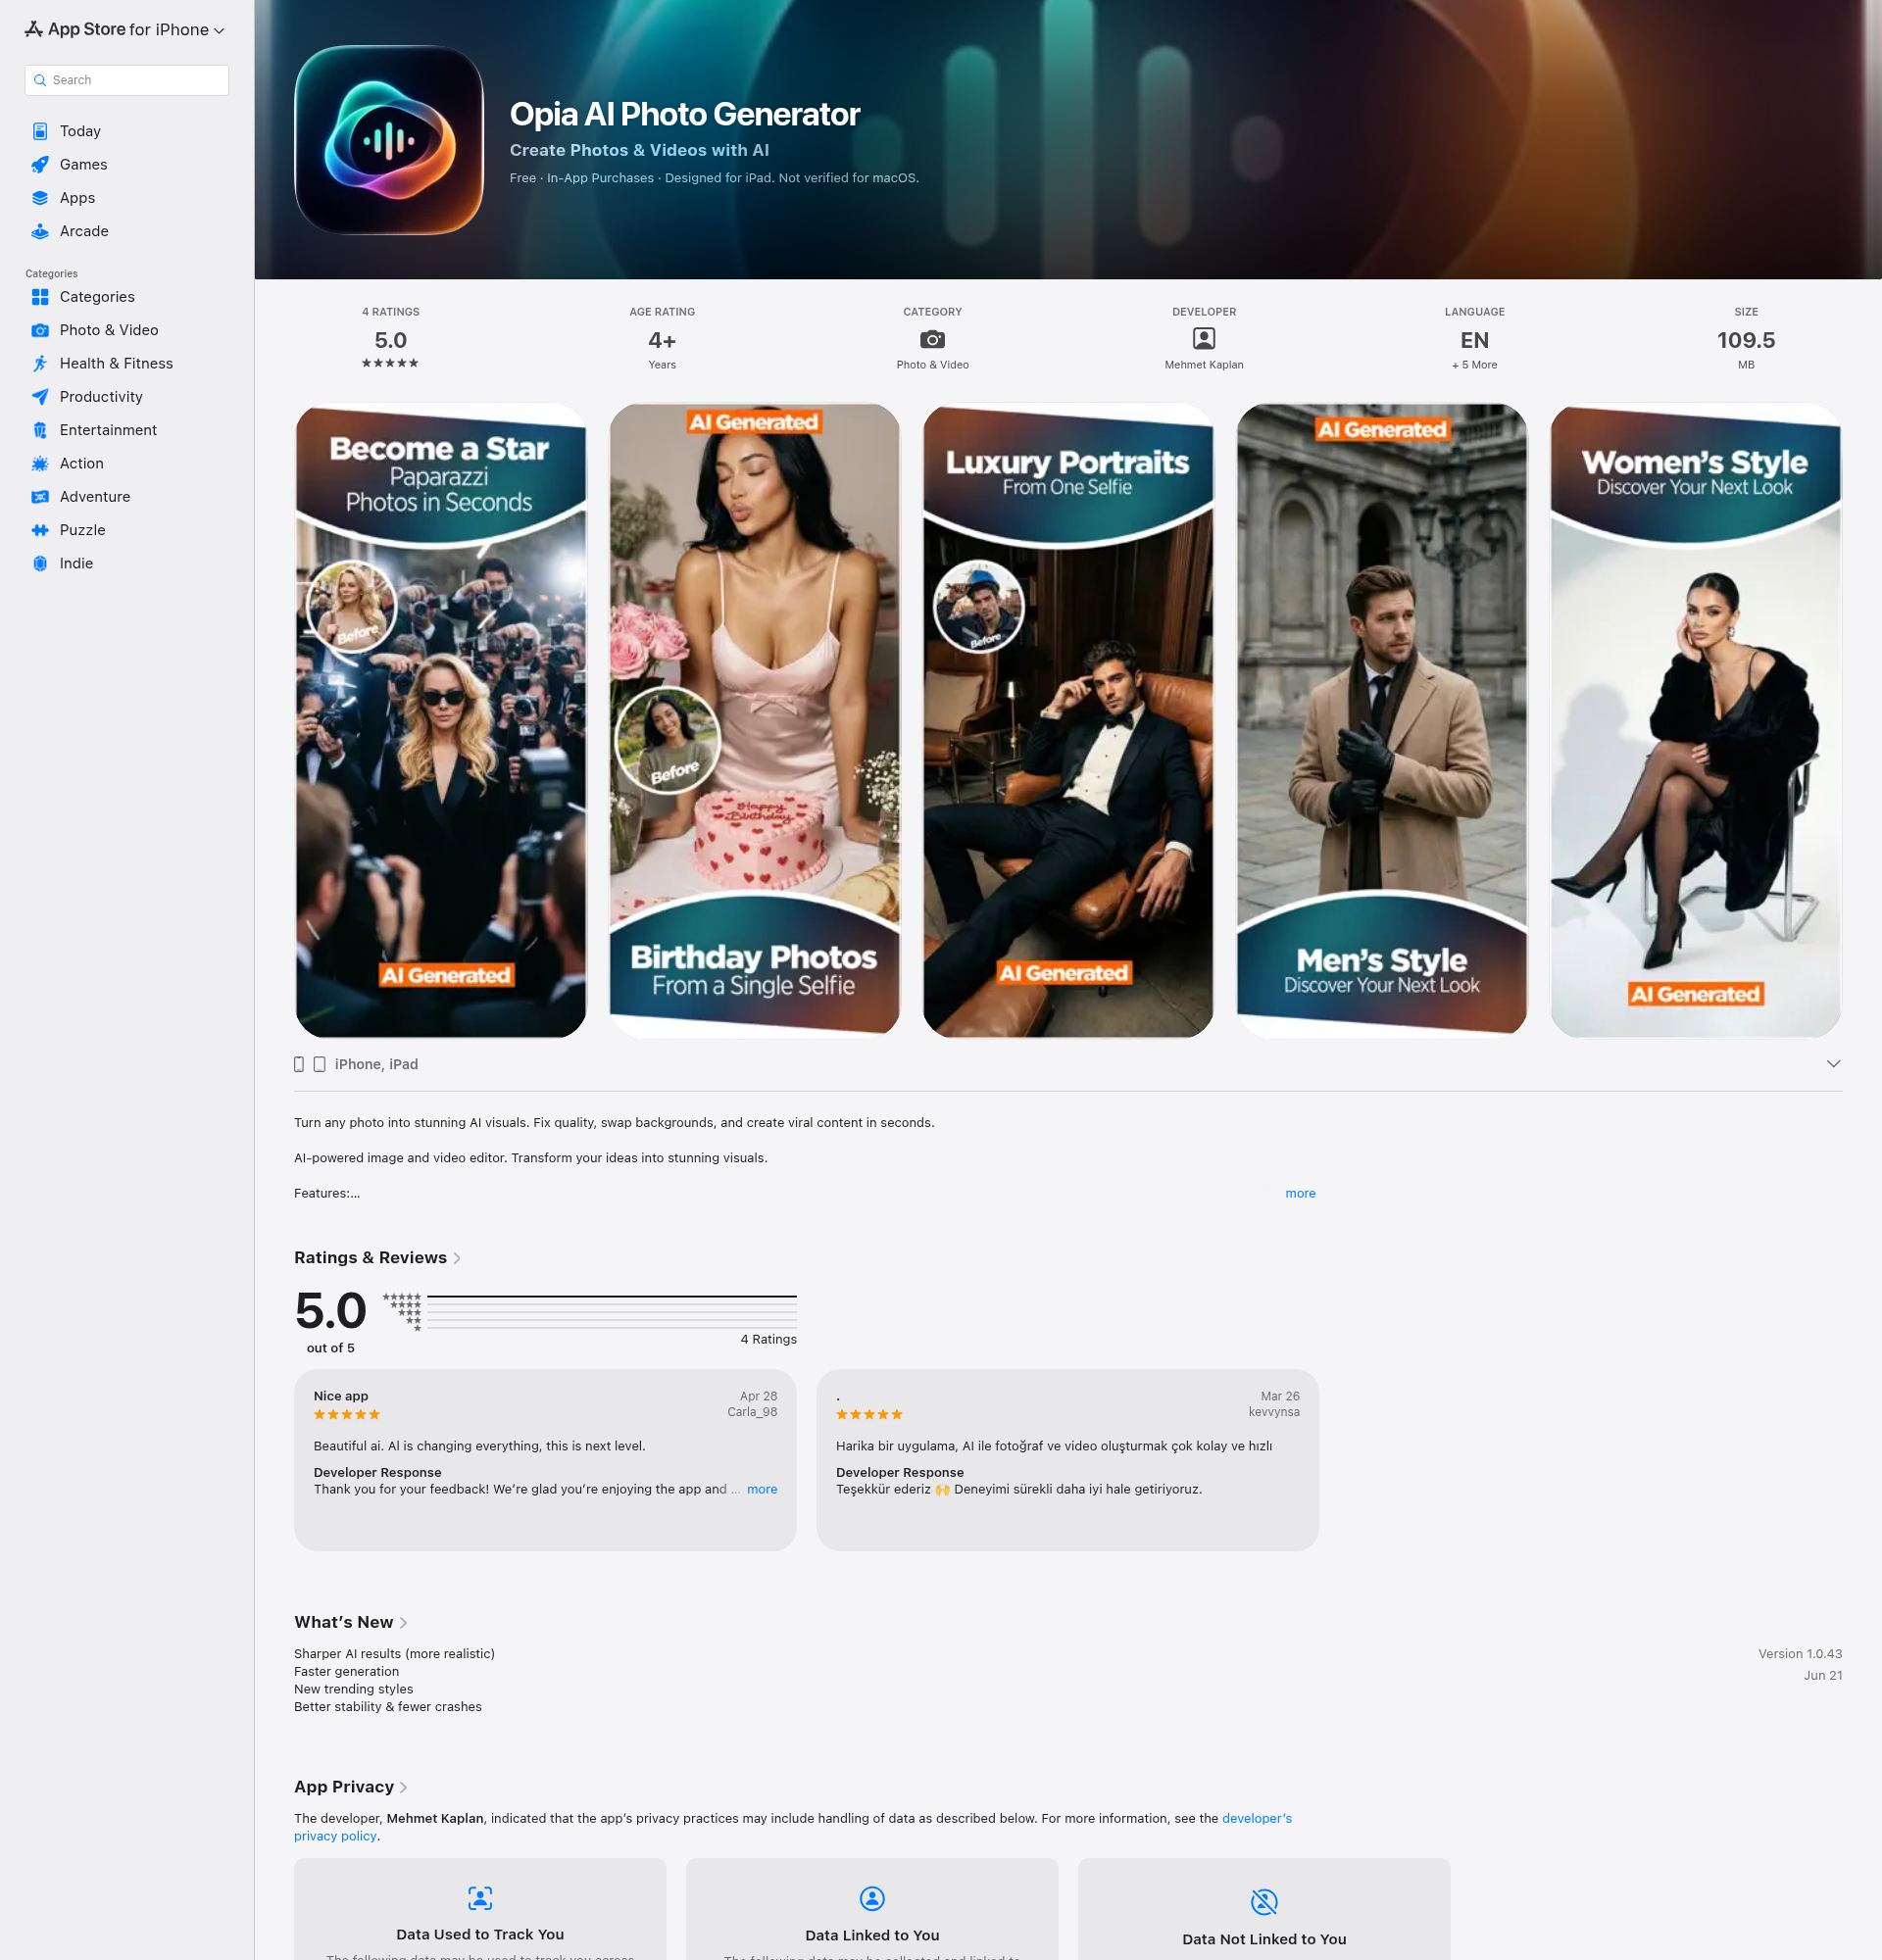The image size is (1882, 1960).
Task: Click the Games rocket icon
Action: click(x=40, y=164)
